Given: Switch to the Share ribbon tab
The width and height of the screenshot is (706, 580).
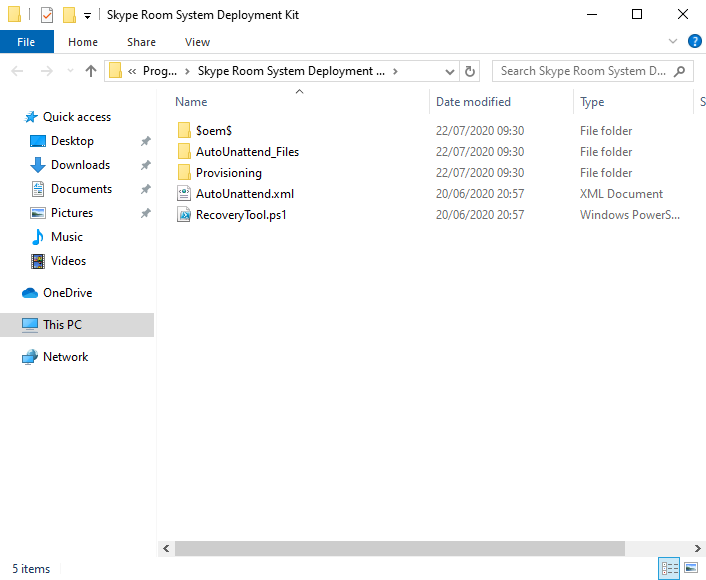Looking at the screenshot, I should click(x=141, y=42).
